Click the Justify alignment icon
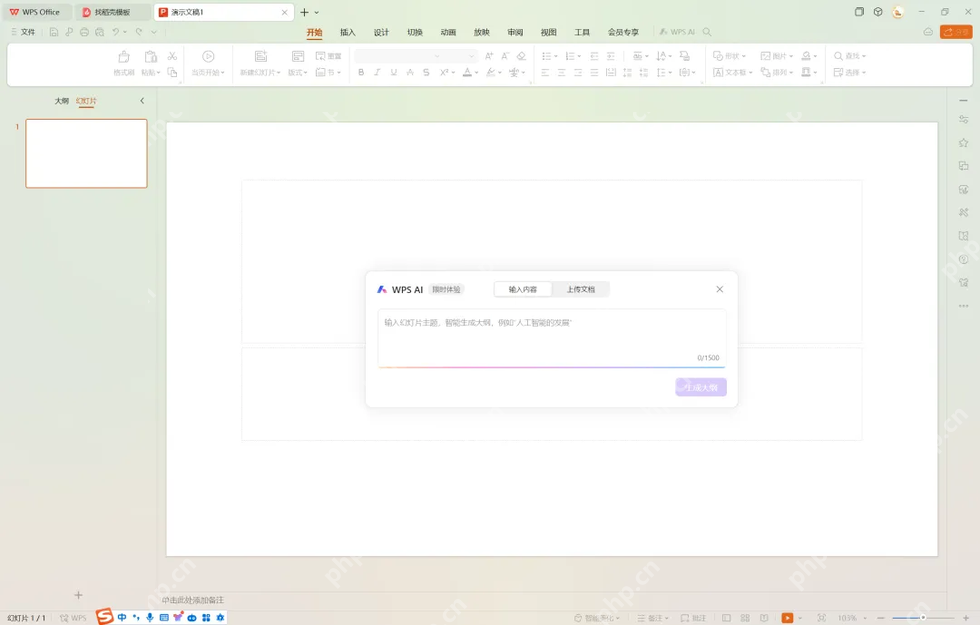Screen dimensions: 980x625 pos(594,72)
